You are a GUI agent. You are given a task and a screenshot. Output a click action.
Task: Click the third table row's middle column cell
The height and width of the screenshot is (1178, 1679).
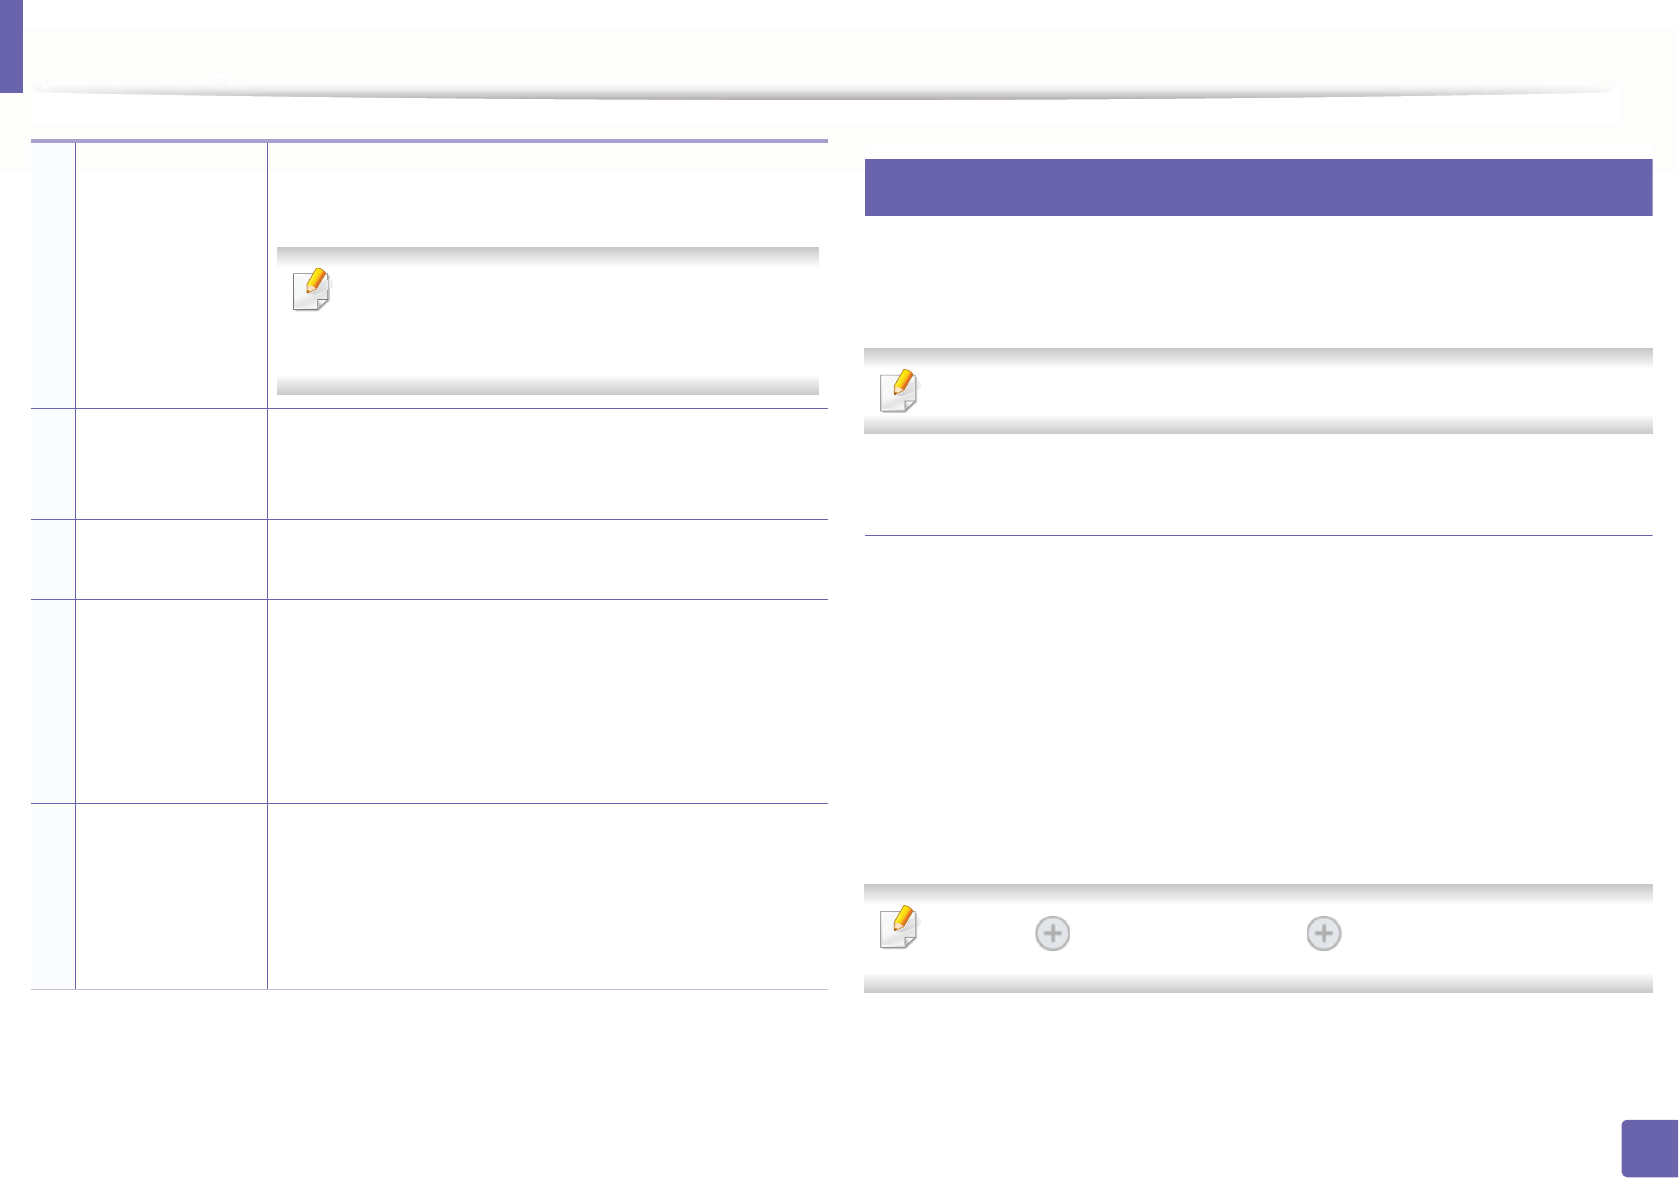click(171, 559)
